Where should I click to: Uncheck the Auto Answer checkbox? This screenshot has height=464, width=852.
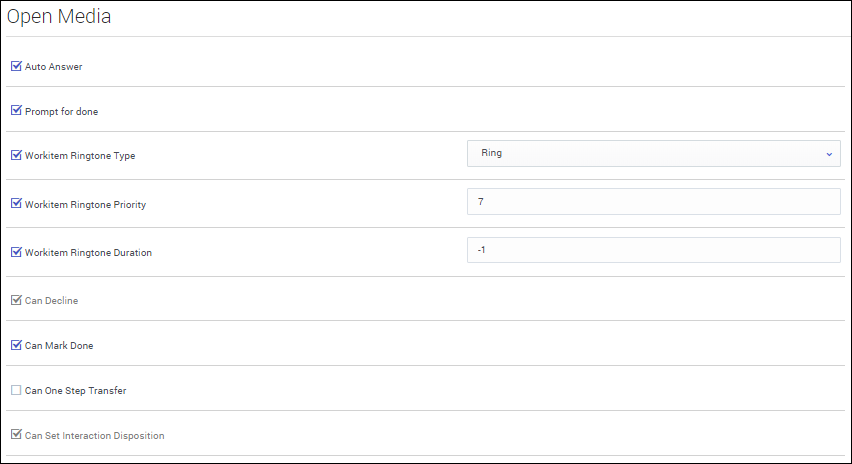tap(16, 66)
